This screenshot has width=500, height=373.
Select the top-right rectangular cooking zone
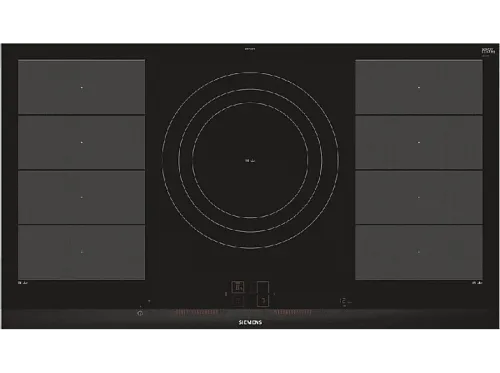point(419,87)
